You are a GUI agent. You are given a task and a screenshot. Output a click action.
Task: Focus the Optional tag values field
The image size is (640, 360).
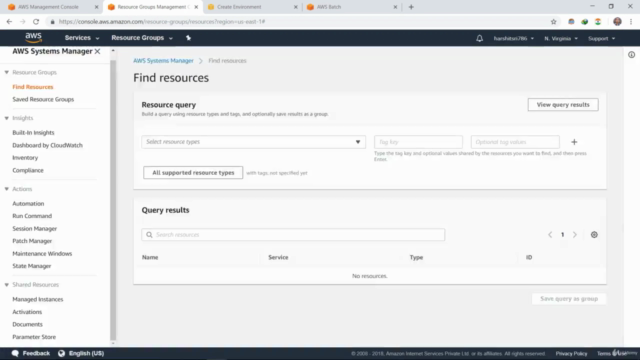[x=515, y=142]
